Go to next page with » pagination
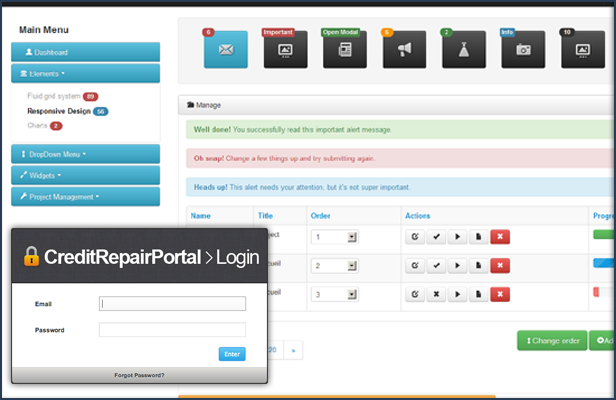 click(293, 350)
